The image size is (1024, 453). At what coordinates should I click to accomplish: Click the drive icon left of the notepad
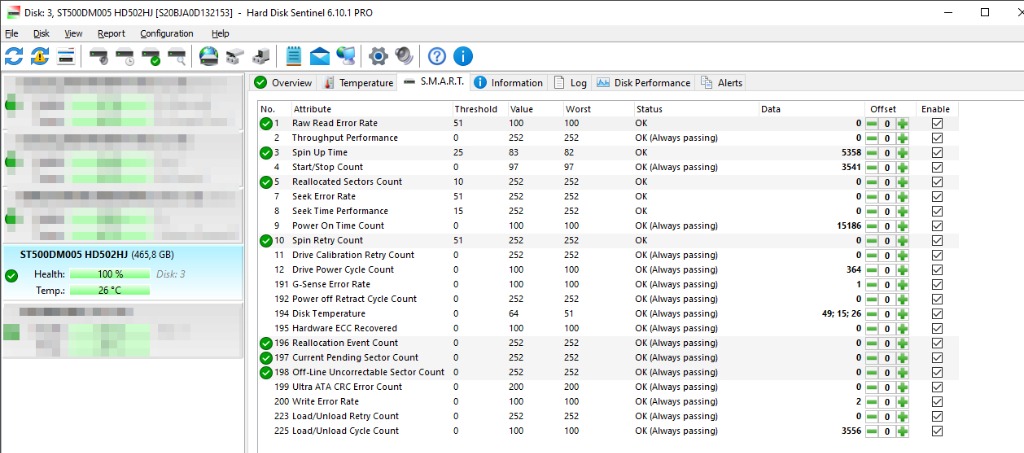coord(261,57)
